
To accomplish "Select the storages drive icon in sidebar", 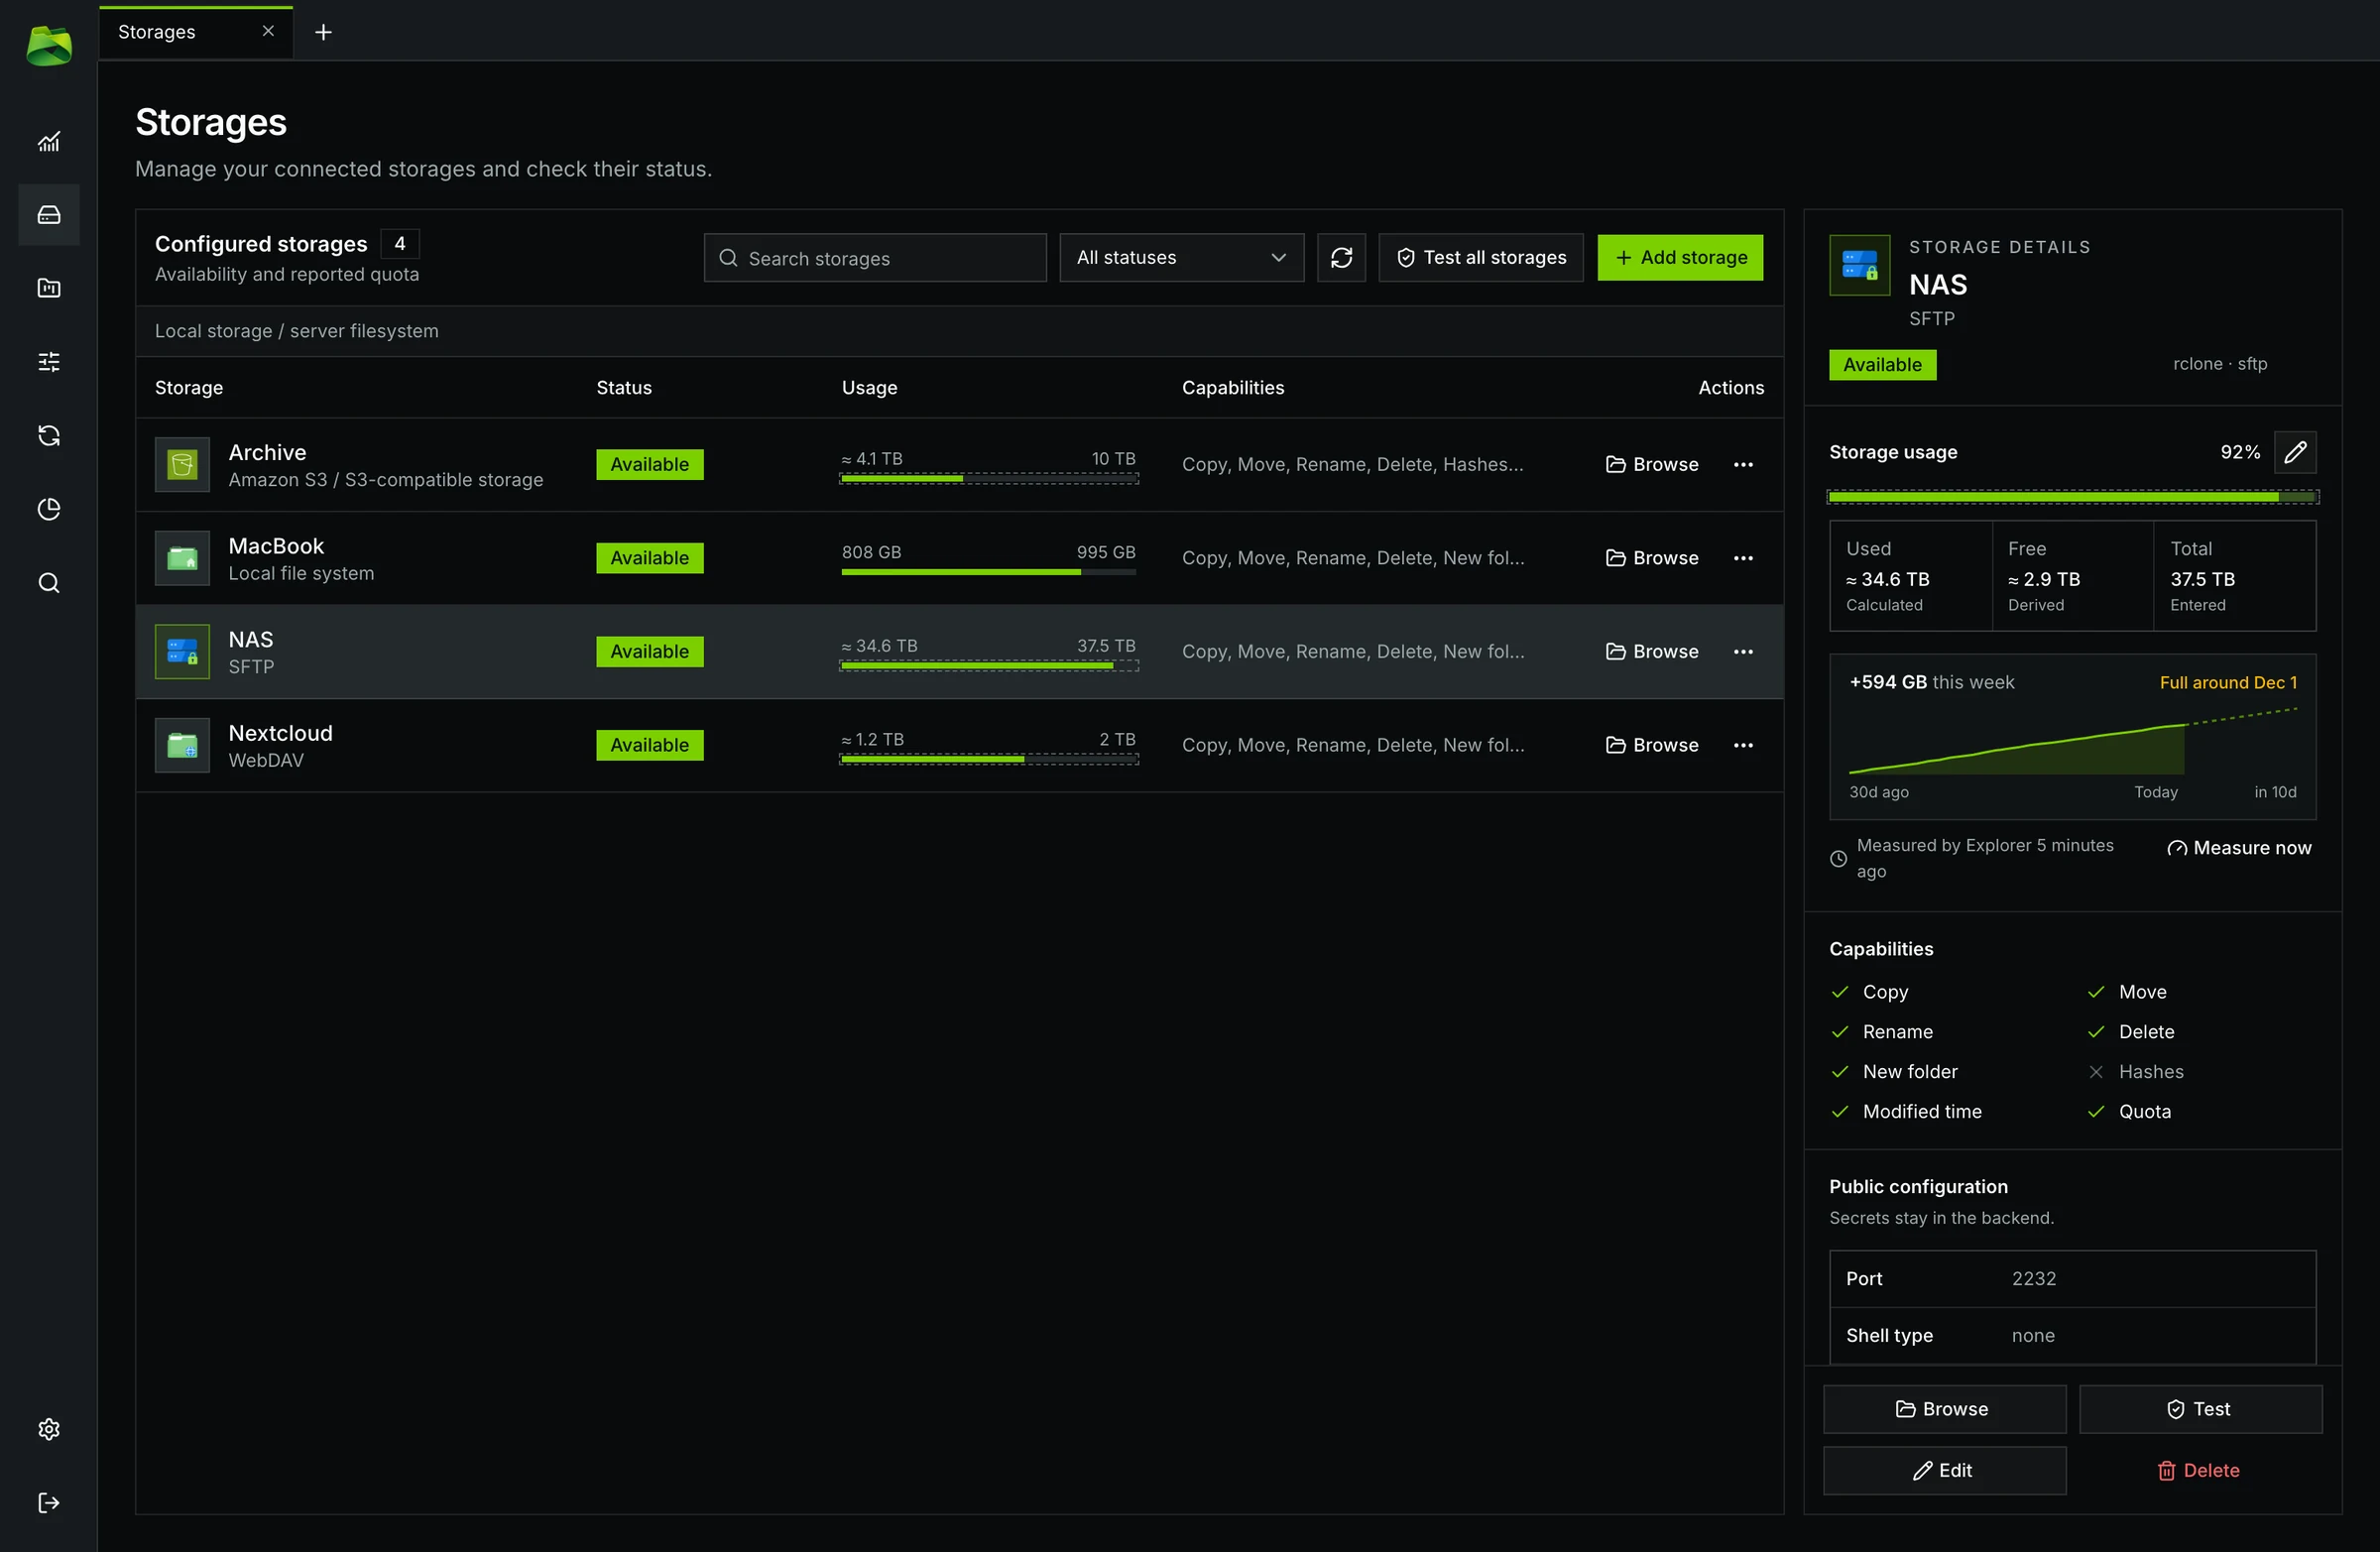I will (x=48, y=215).
